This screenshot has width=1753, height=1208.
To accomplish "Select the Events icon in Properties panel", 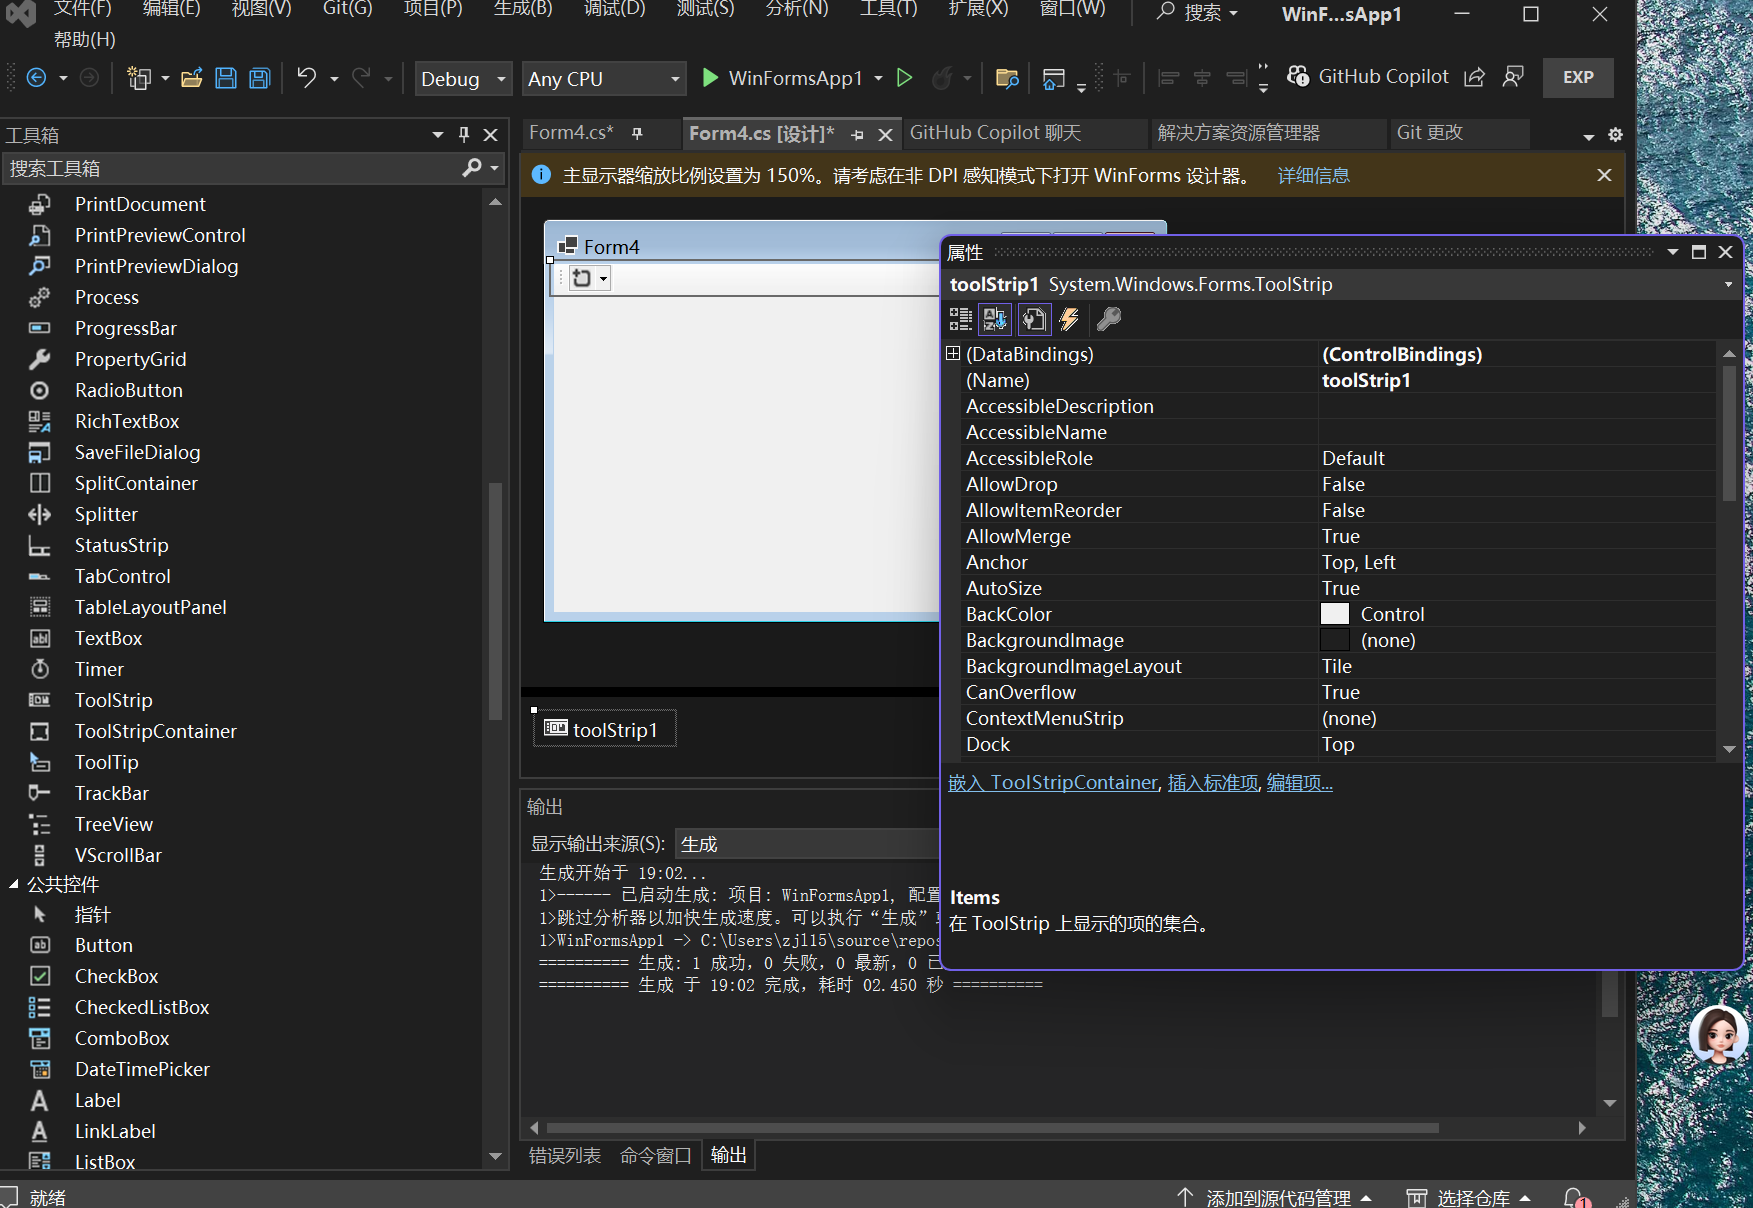I will click(x=1069, y=319).
